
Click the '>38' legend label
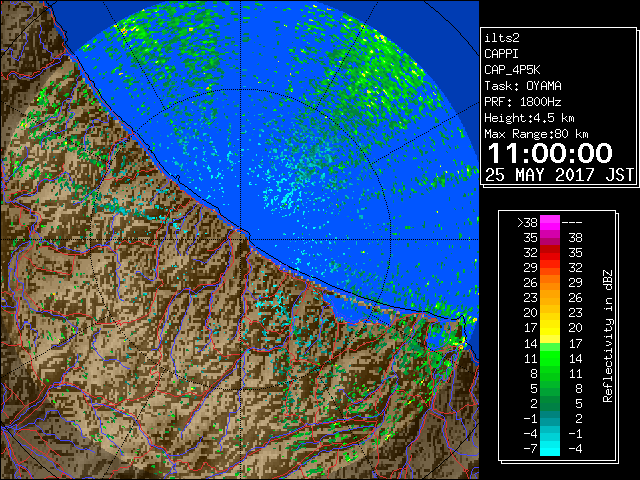point(527,223)
